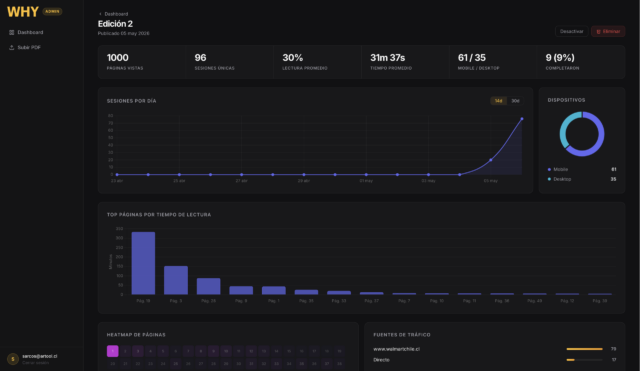The image size is (640, 371).
Task: Click heatmap cell for page 12
Action: tap(251, 351)
